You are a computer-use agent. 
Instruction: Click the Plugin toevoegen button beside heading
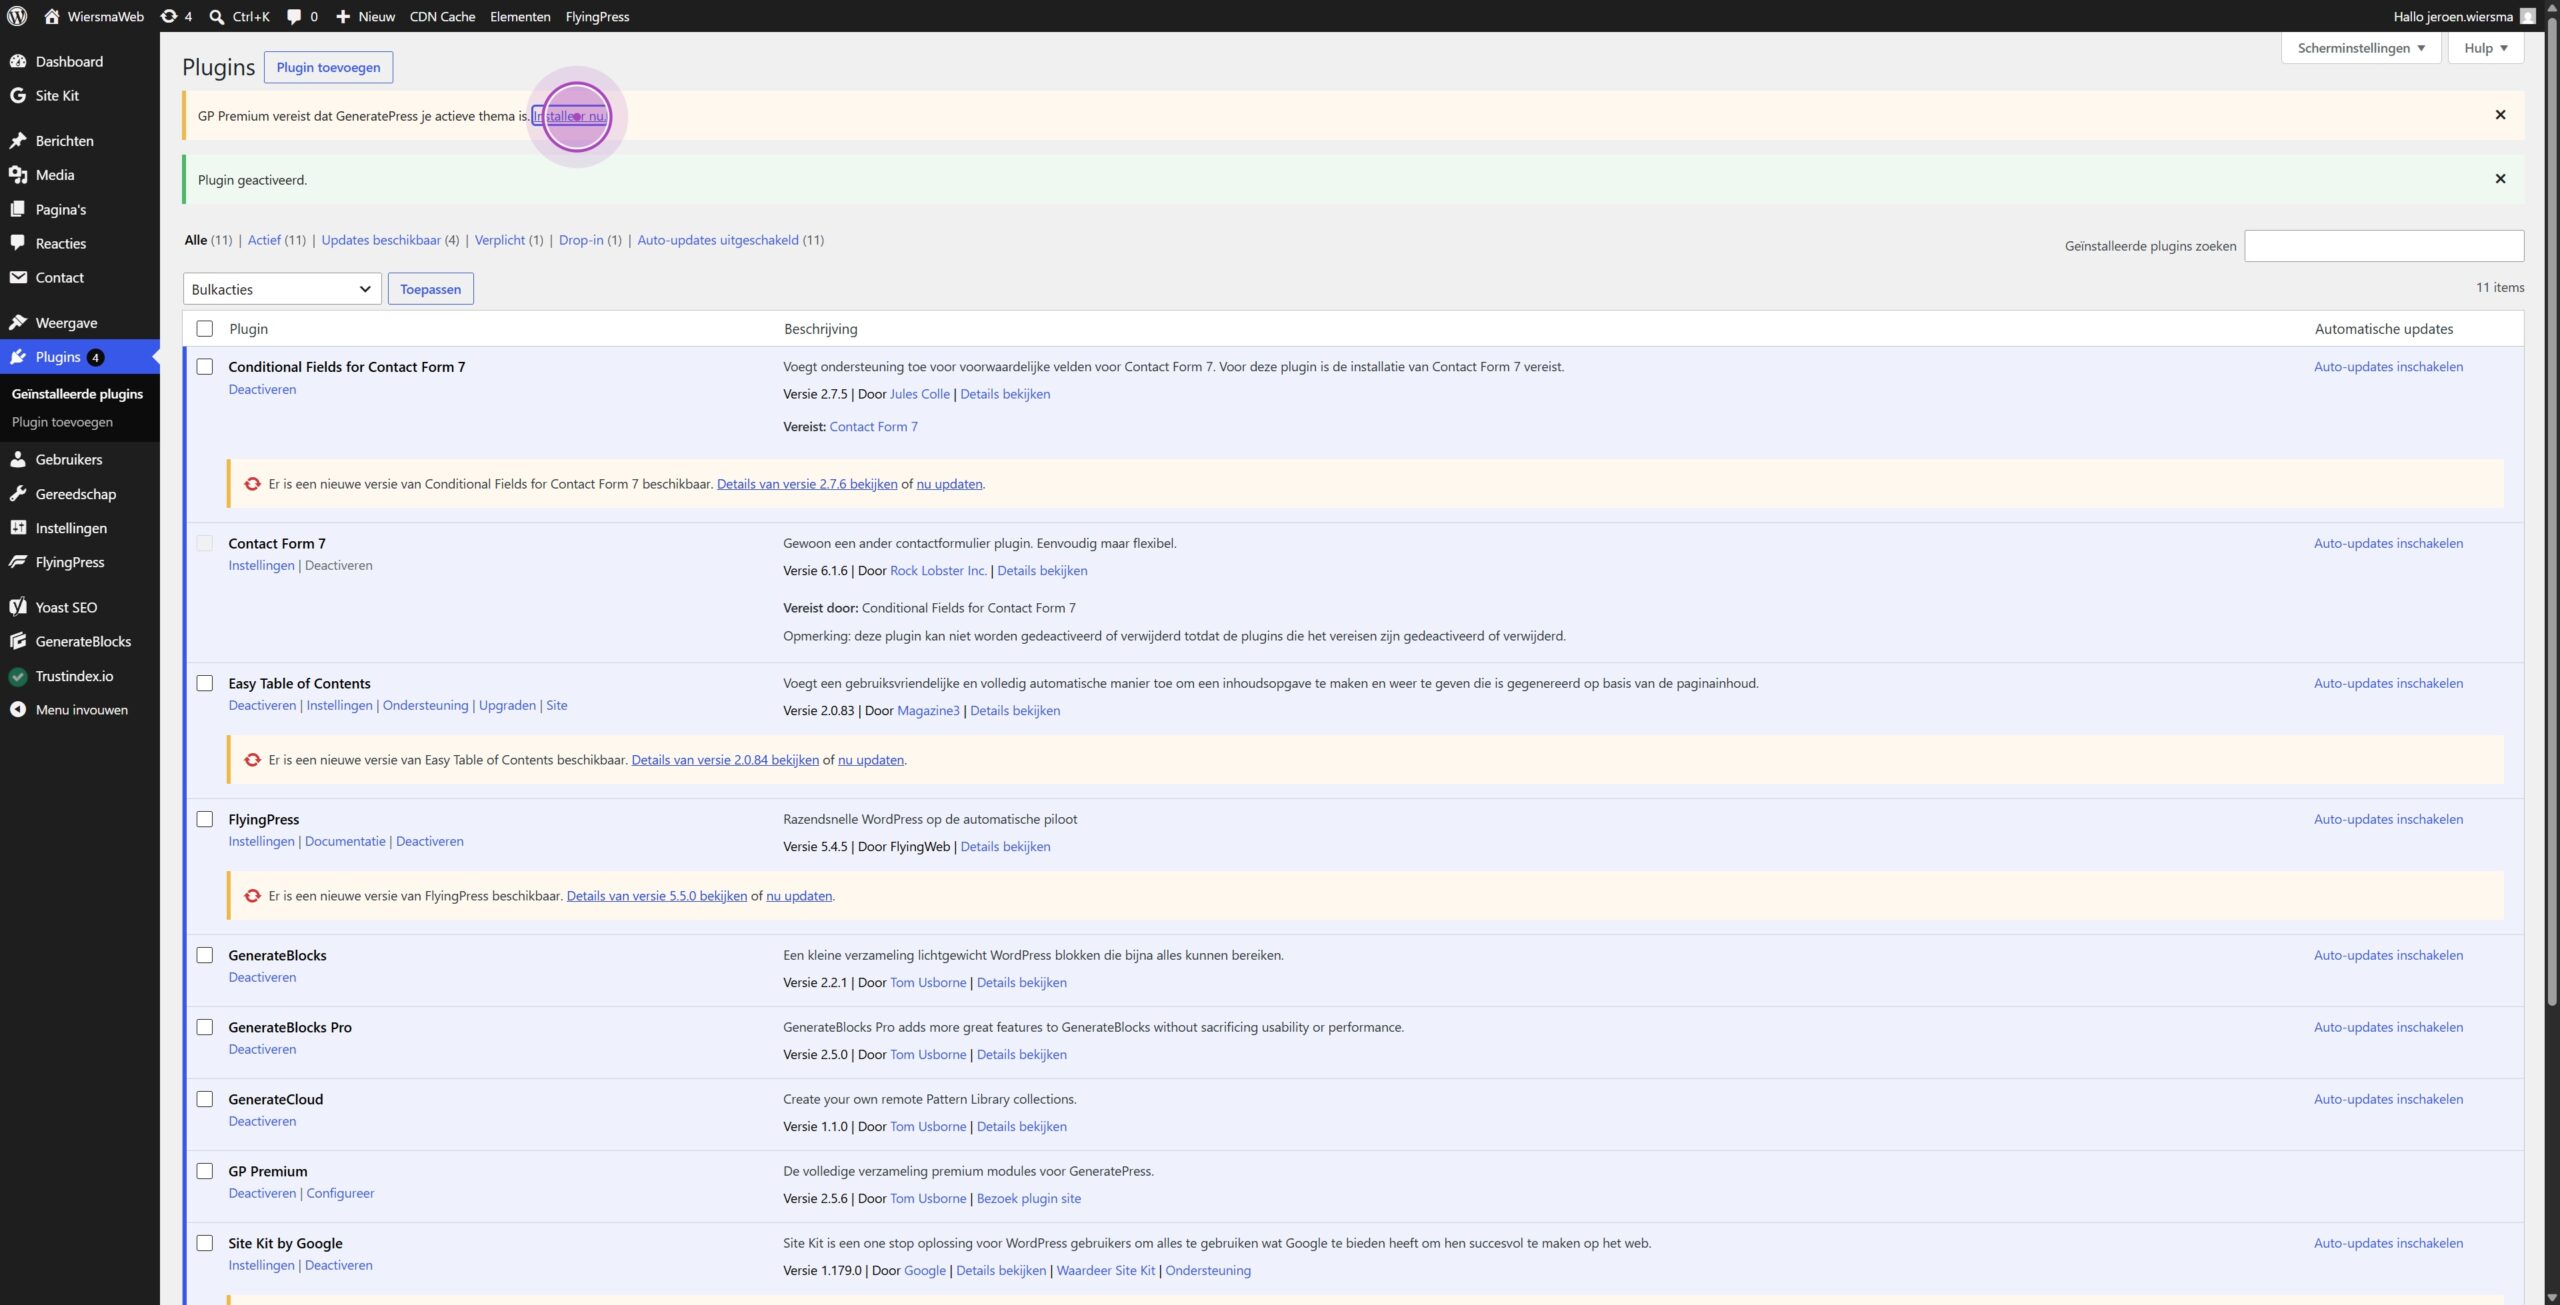328,67
